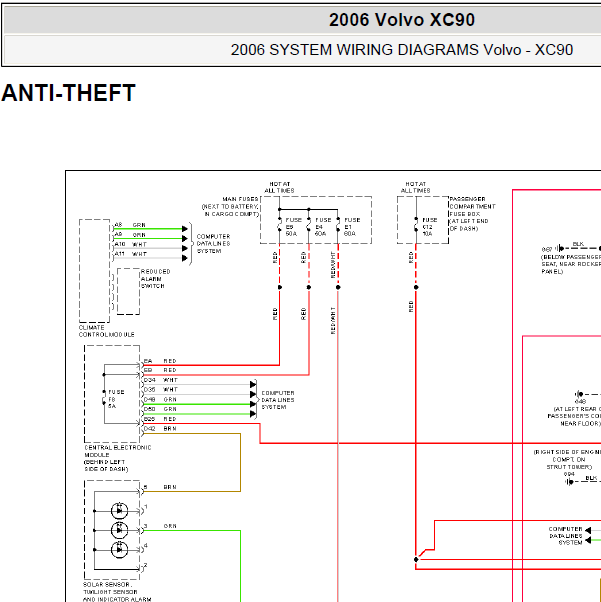Click the 'D34 WHT' terminal label
The image size is (601, 602).
[x=161, y=380]
